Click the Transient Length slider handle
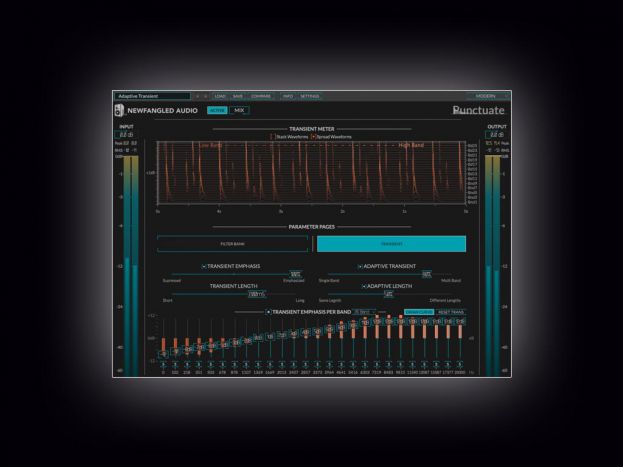 click(x=257, y=294)
